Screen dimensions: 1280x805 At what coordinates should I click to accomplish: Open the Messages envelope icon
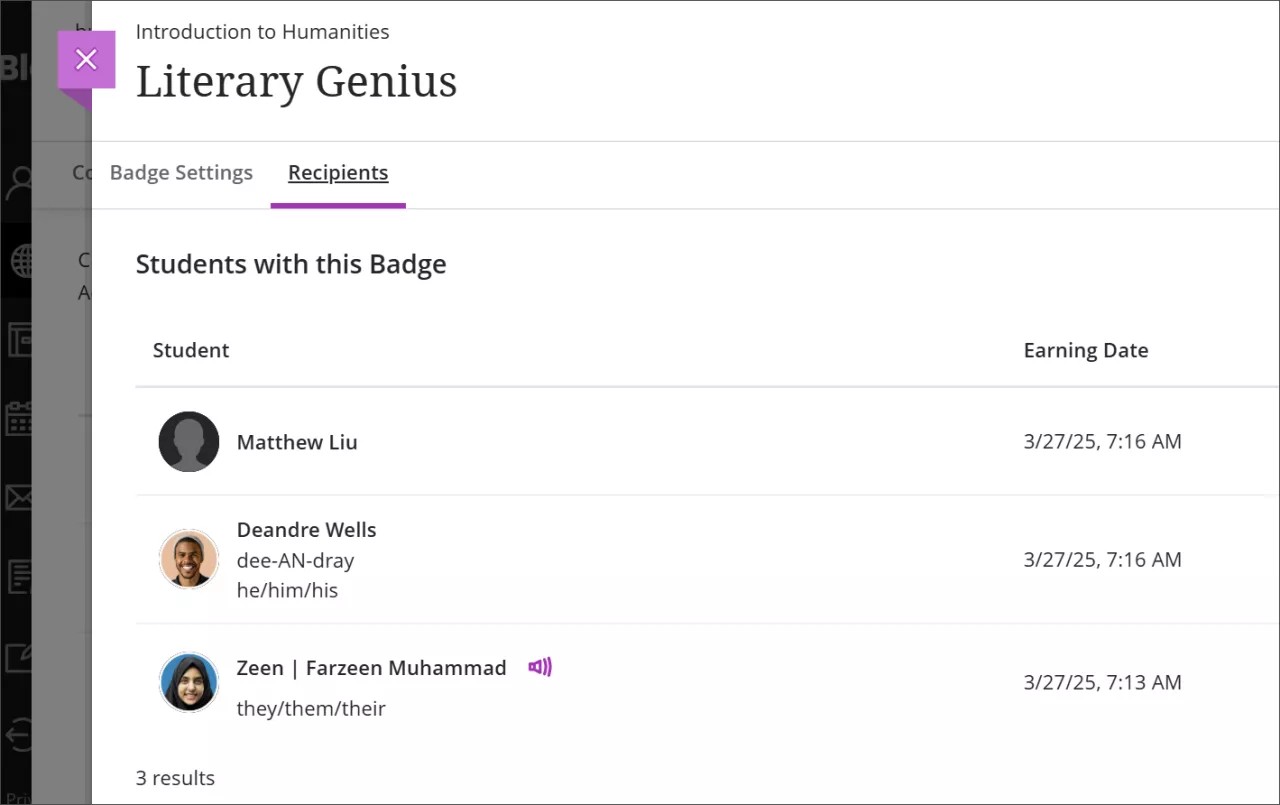pyautogui.click(x=18, y=497)
